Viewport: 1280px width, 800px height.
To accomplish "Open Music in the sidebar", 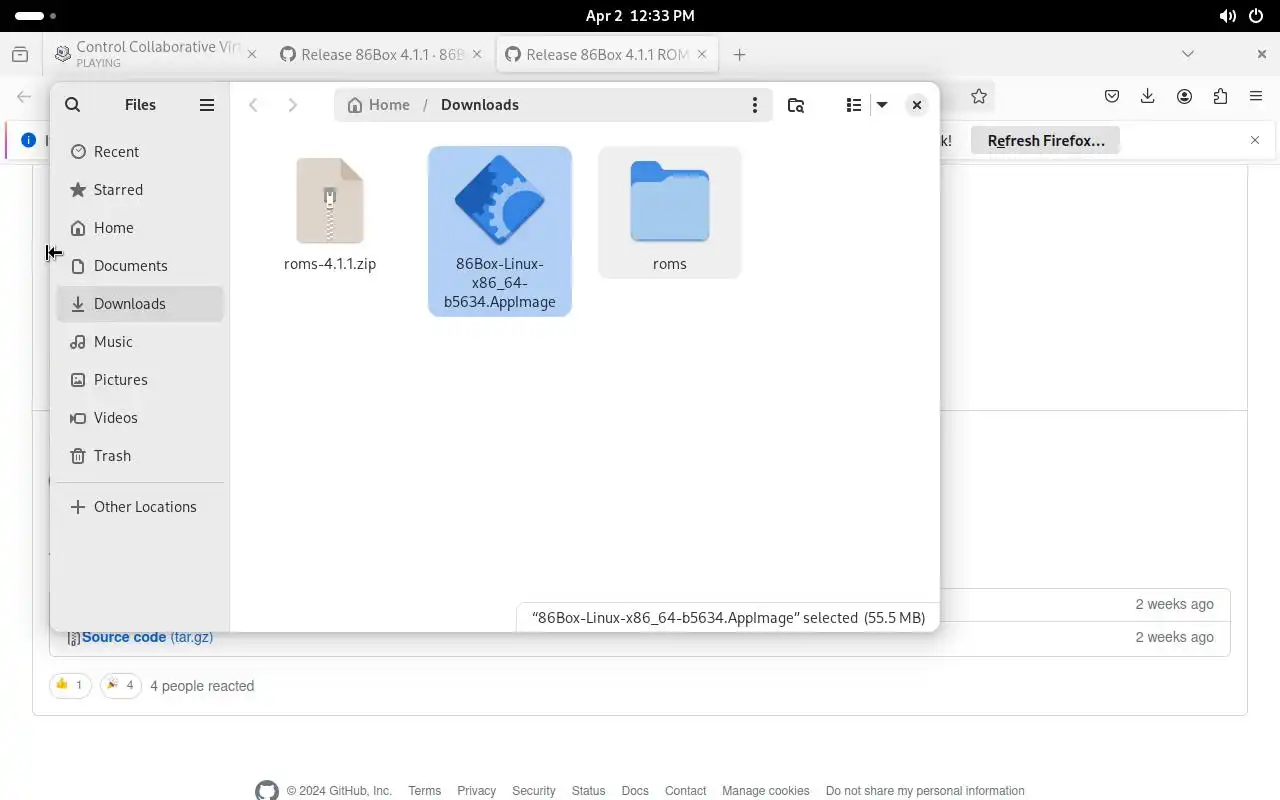I will (x=140, y=342).
